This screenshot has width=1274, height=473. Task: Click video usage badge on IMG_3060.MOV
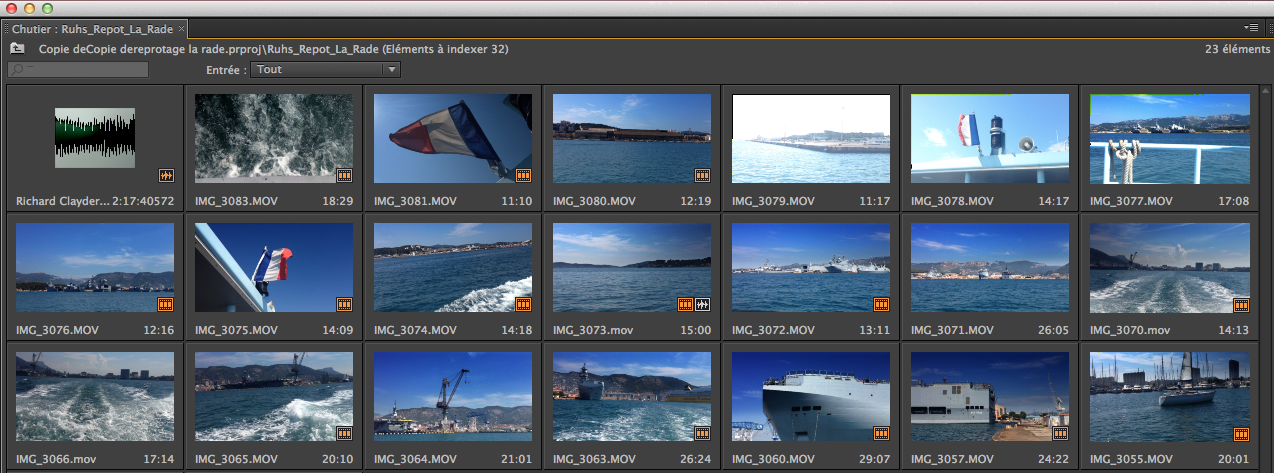point(881,433)
